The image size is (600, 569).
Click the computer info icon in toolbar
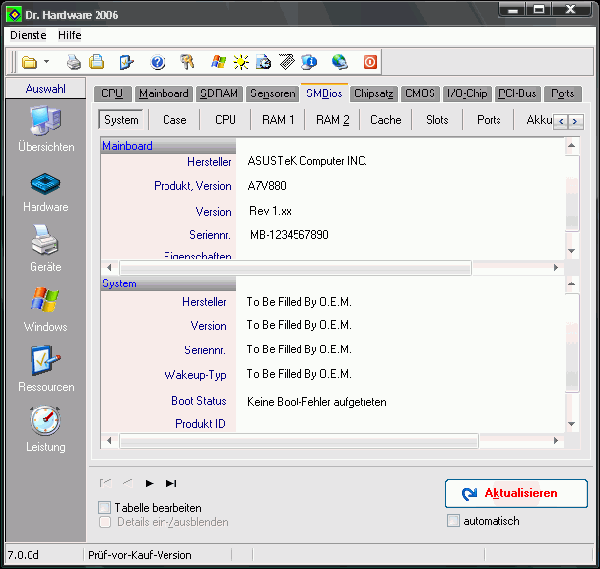pyautogui.click(x=309, y=62)
